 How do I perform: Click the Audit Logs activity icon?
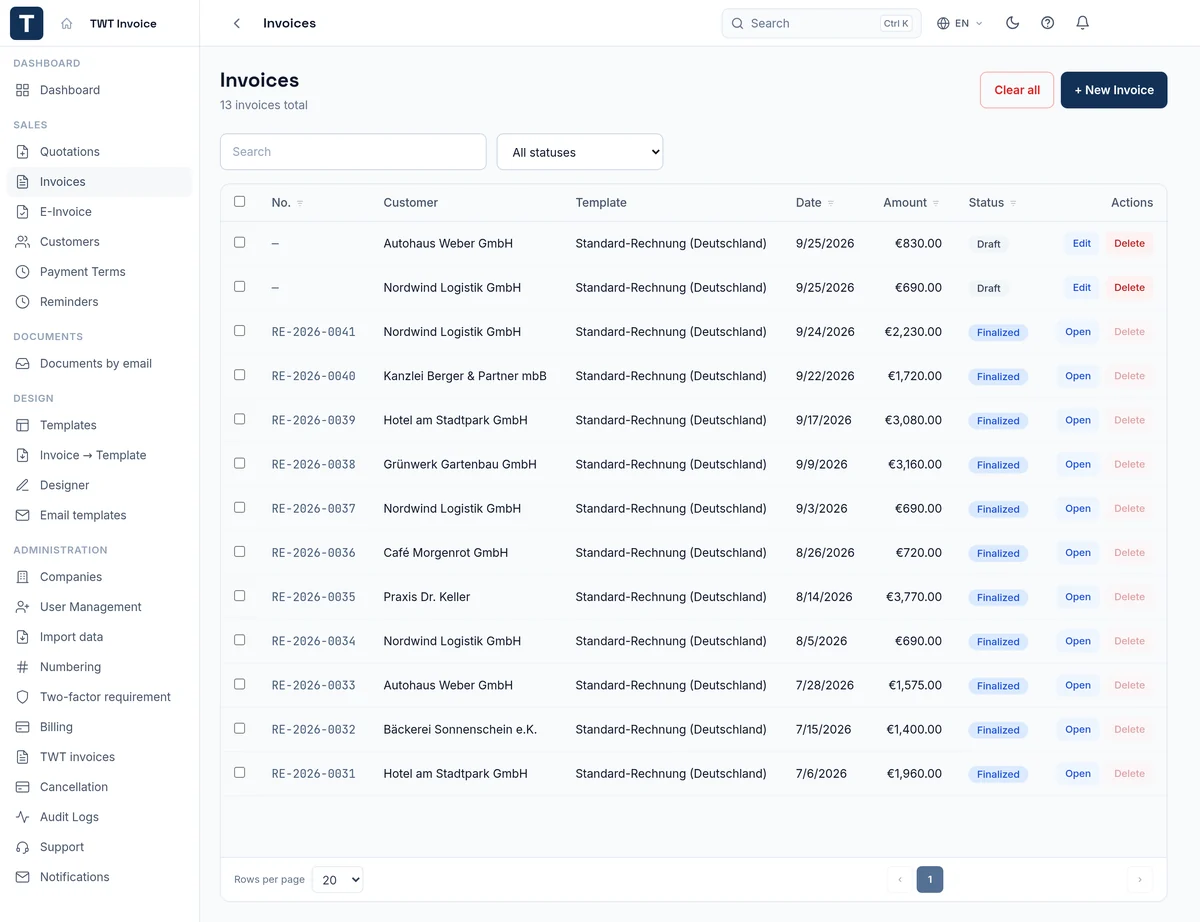point(23,817)
